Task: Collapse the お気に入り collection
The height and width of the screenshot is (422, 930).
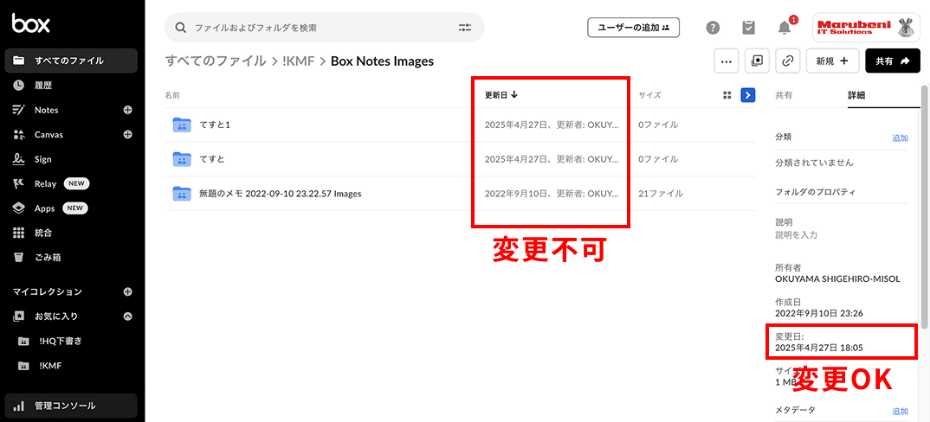Action: coord(127,316)
